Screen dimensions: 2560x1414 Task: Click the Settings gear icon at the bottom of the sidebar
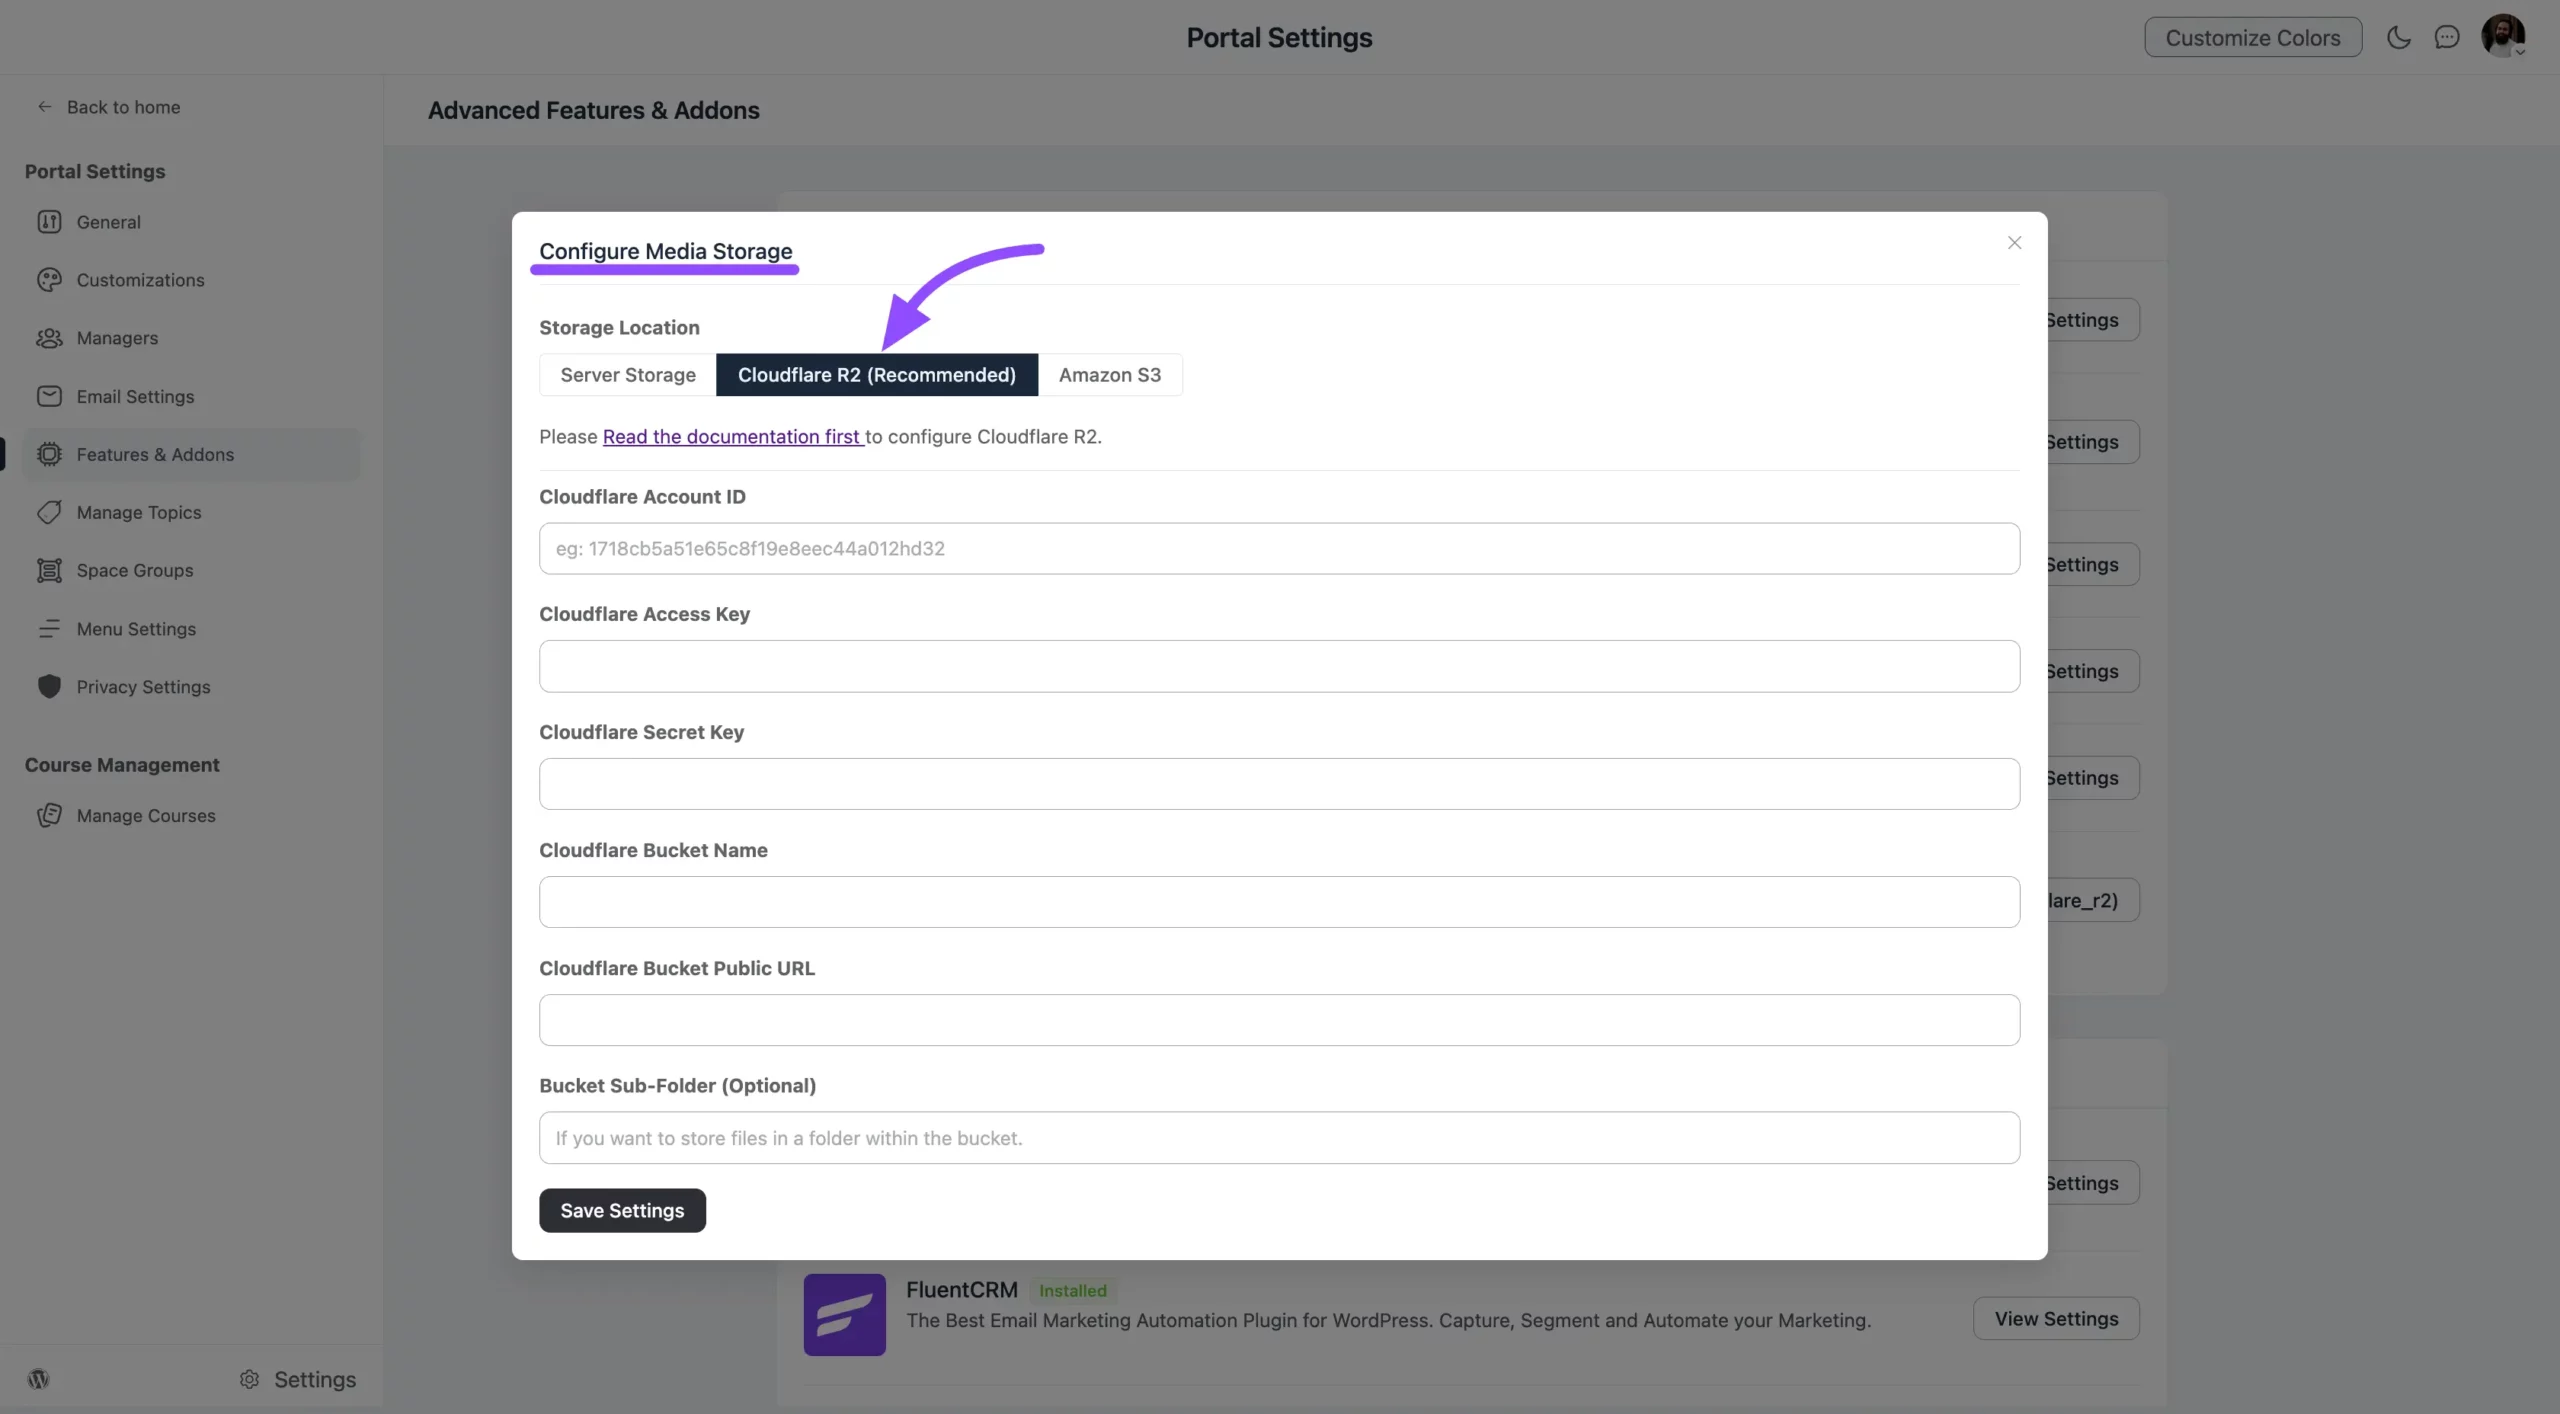pos(249,1379)
